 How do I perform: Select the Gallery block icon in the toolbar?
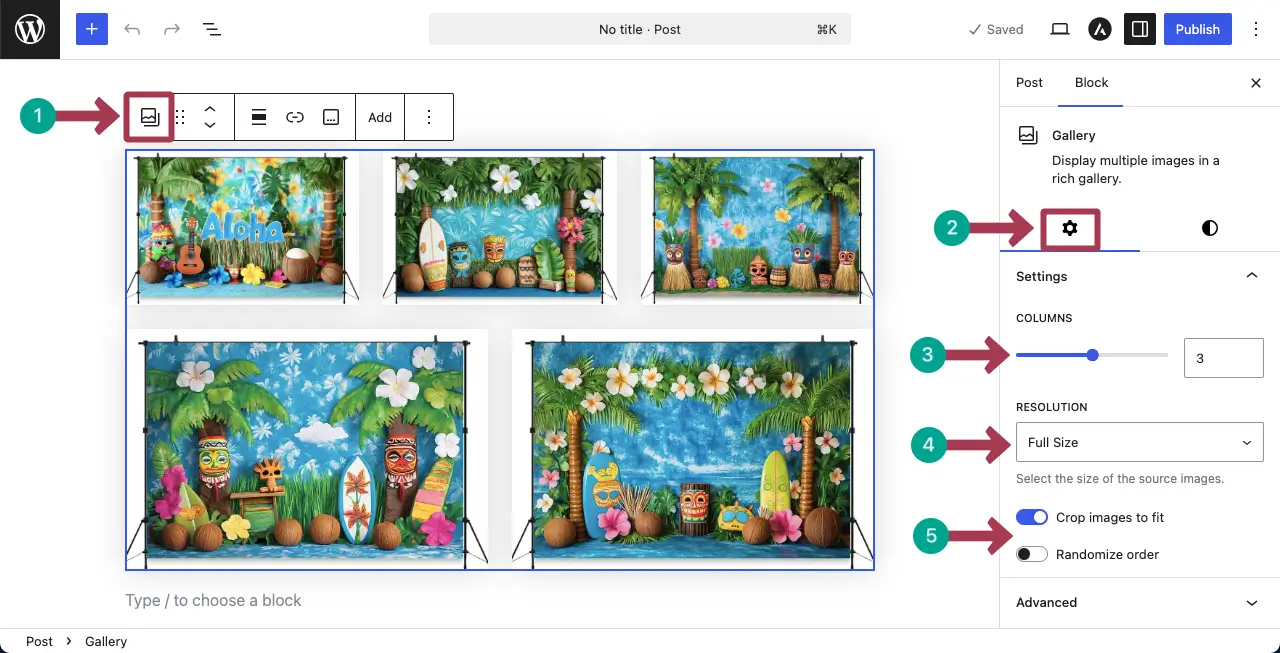pyautogui.click(x=148, y=117)
